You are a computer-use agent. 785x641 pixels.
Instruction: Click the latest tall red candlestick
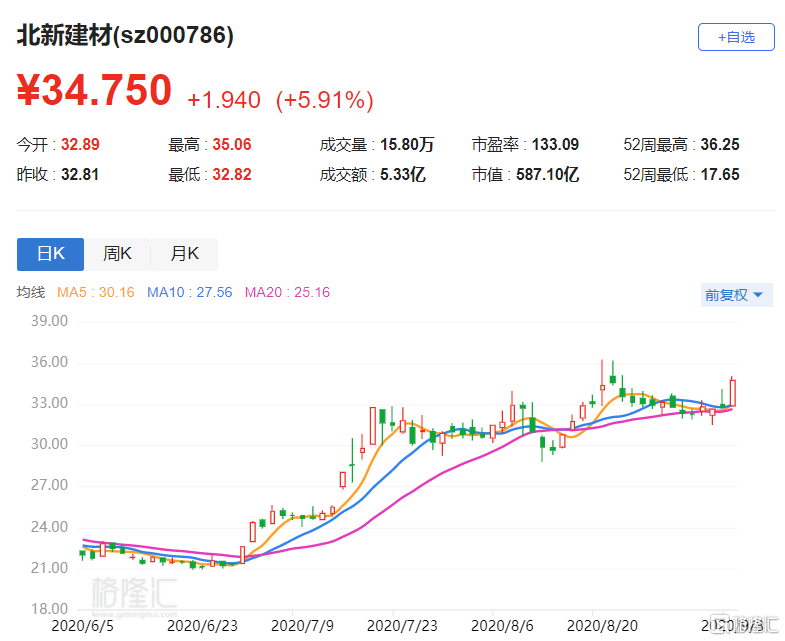click(733, 393)
